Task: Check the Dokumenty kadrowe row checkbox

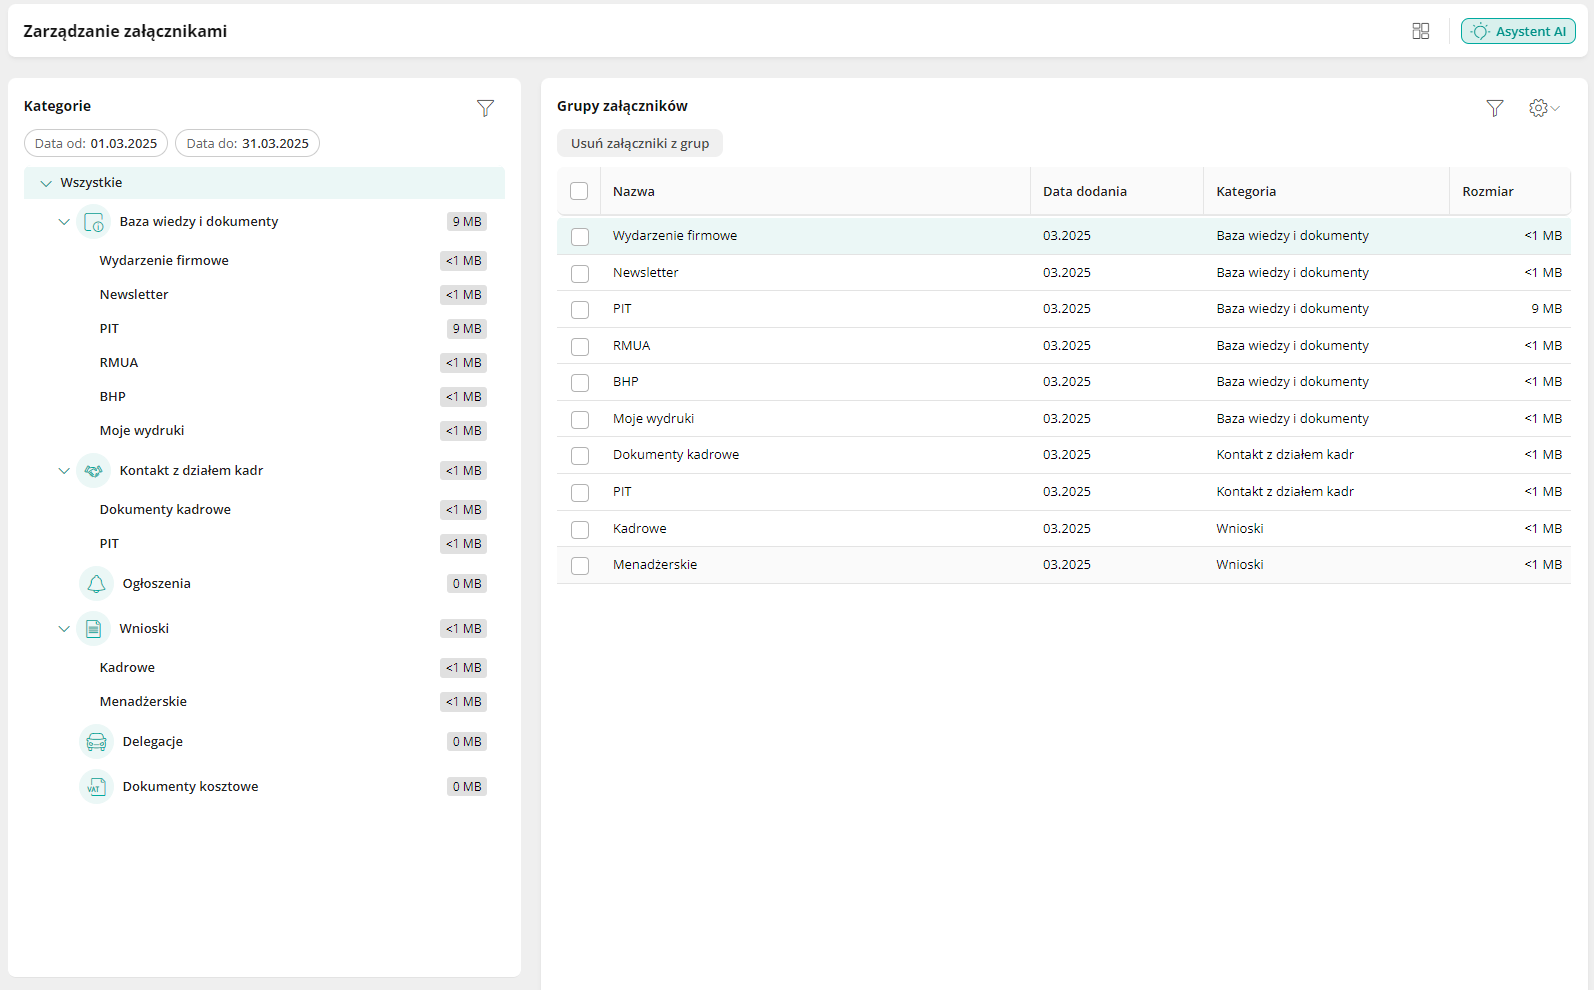Action: [x=580, y=456]
